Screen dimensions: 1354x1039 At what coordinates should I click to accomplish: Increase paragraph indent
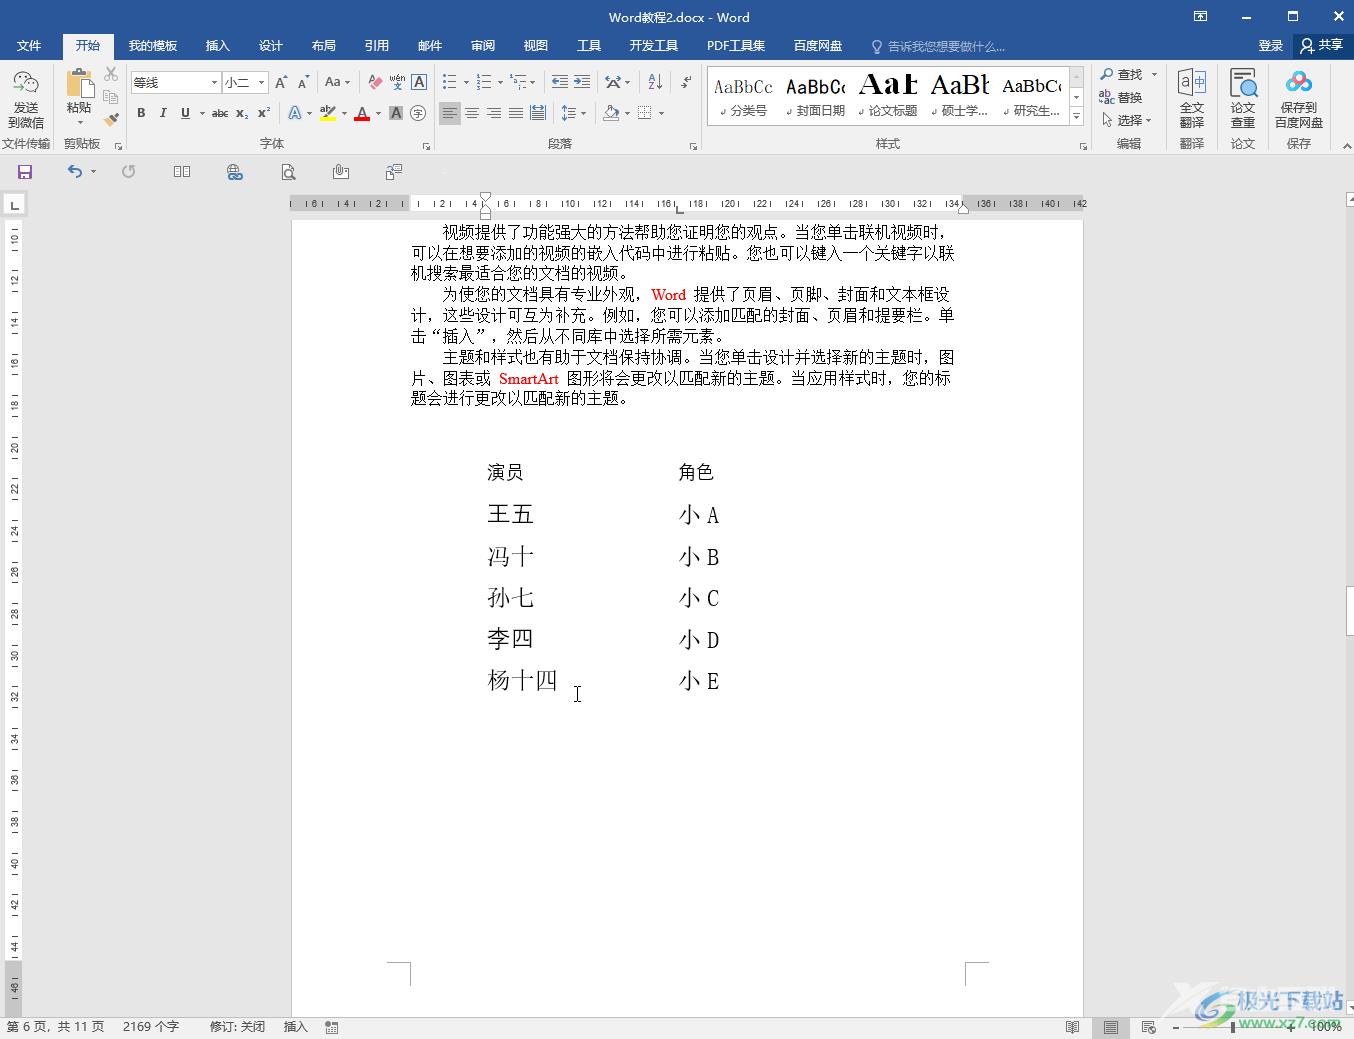(582, 82)
